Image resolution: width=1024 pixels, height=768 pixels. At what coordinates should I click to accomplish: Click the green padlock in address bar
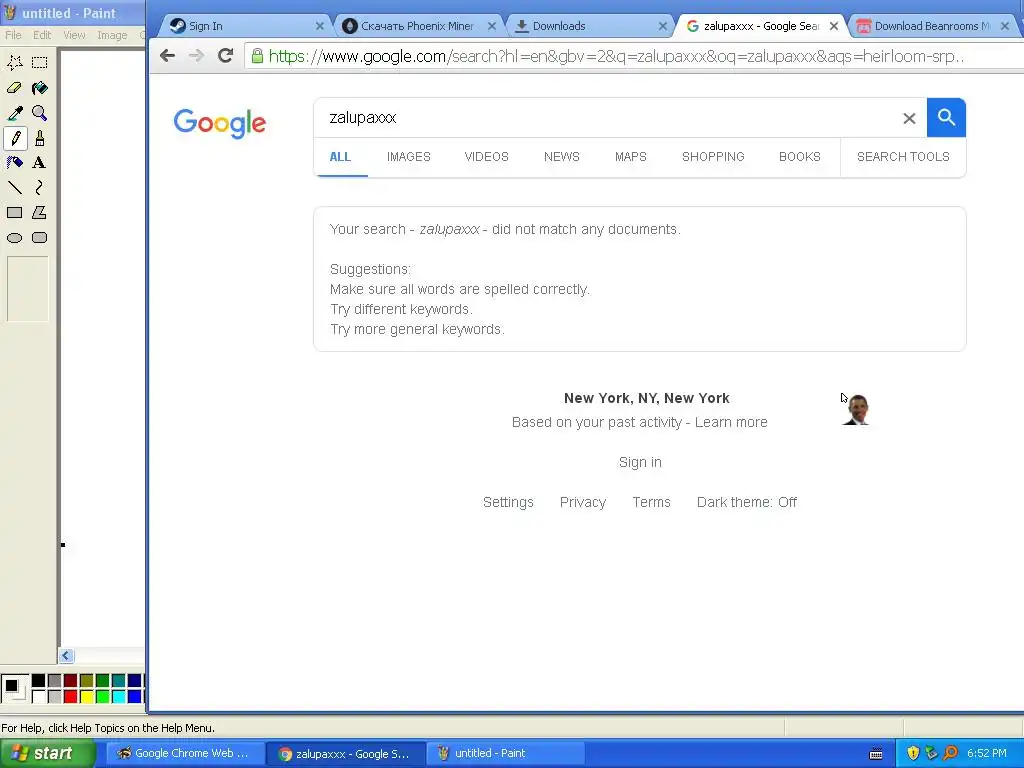[257, 56]
